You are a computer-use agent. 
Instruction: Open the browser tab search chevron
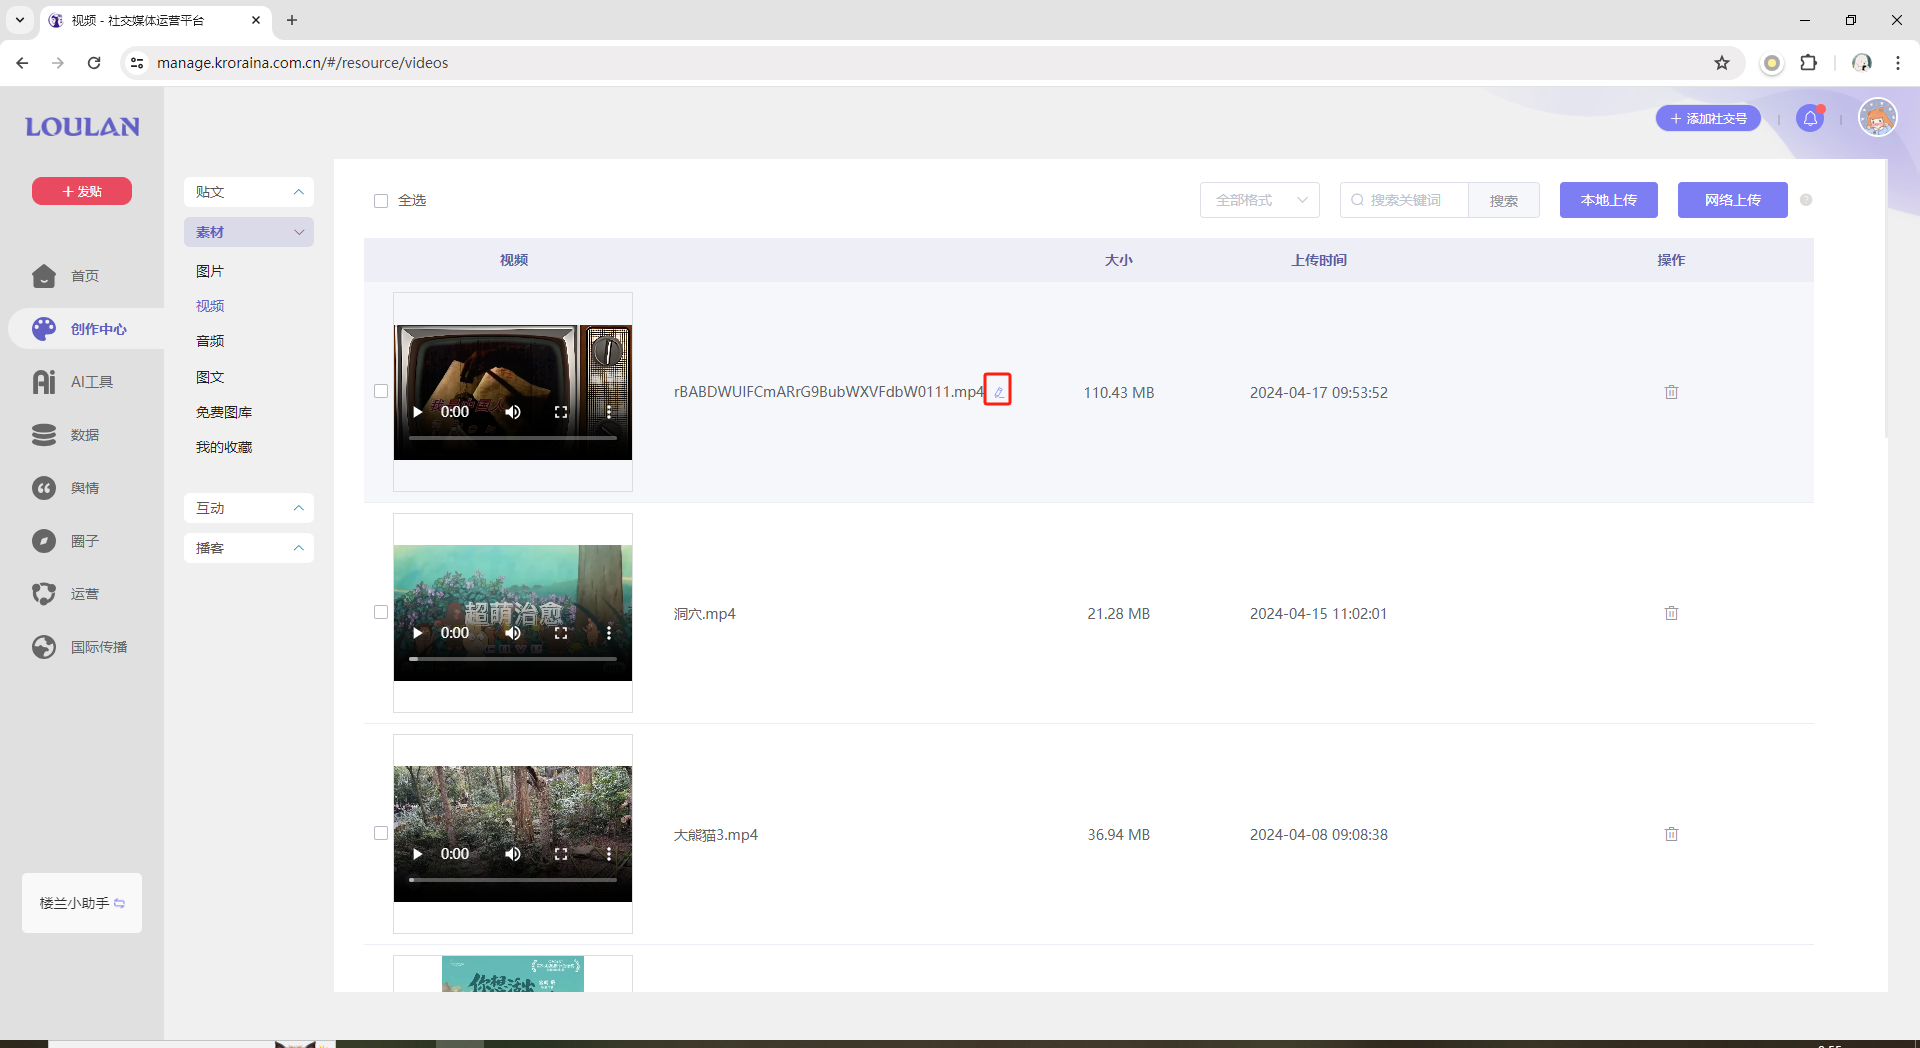(19, 20)
